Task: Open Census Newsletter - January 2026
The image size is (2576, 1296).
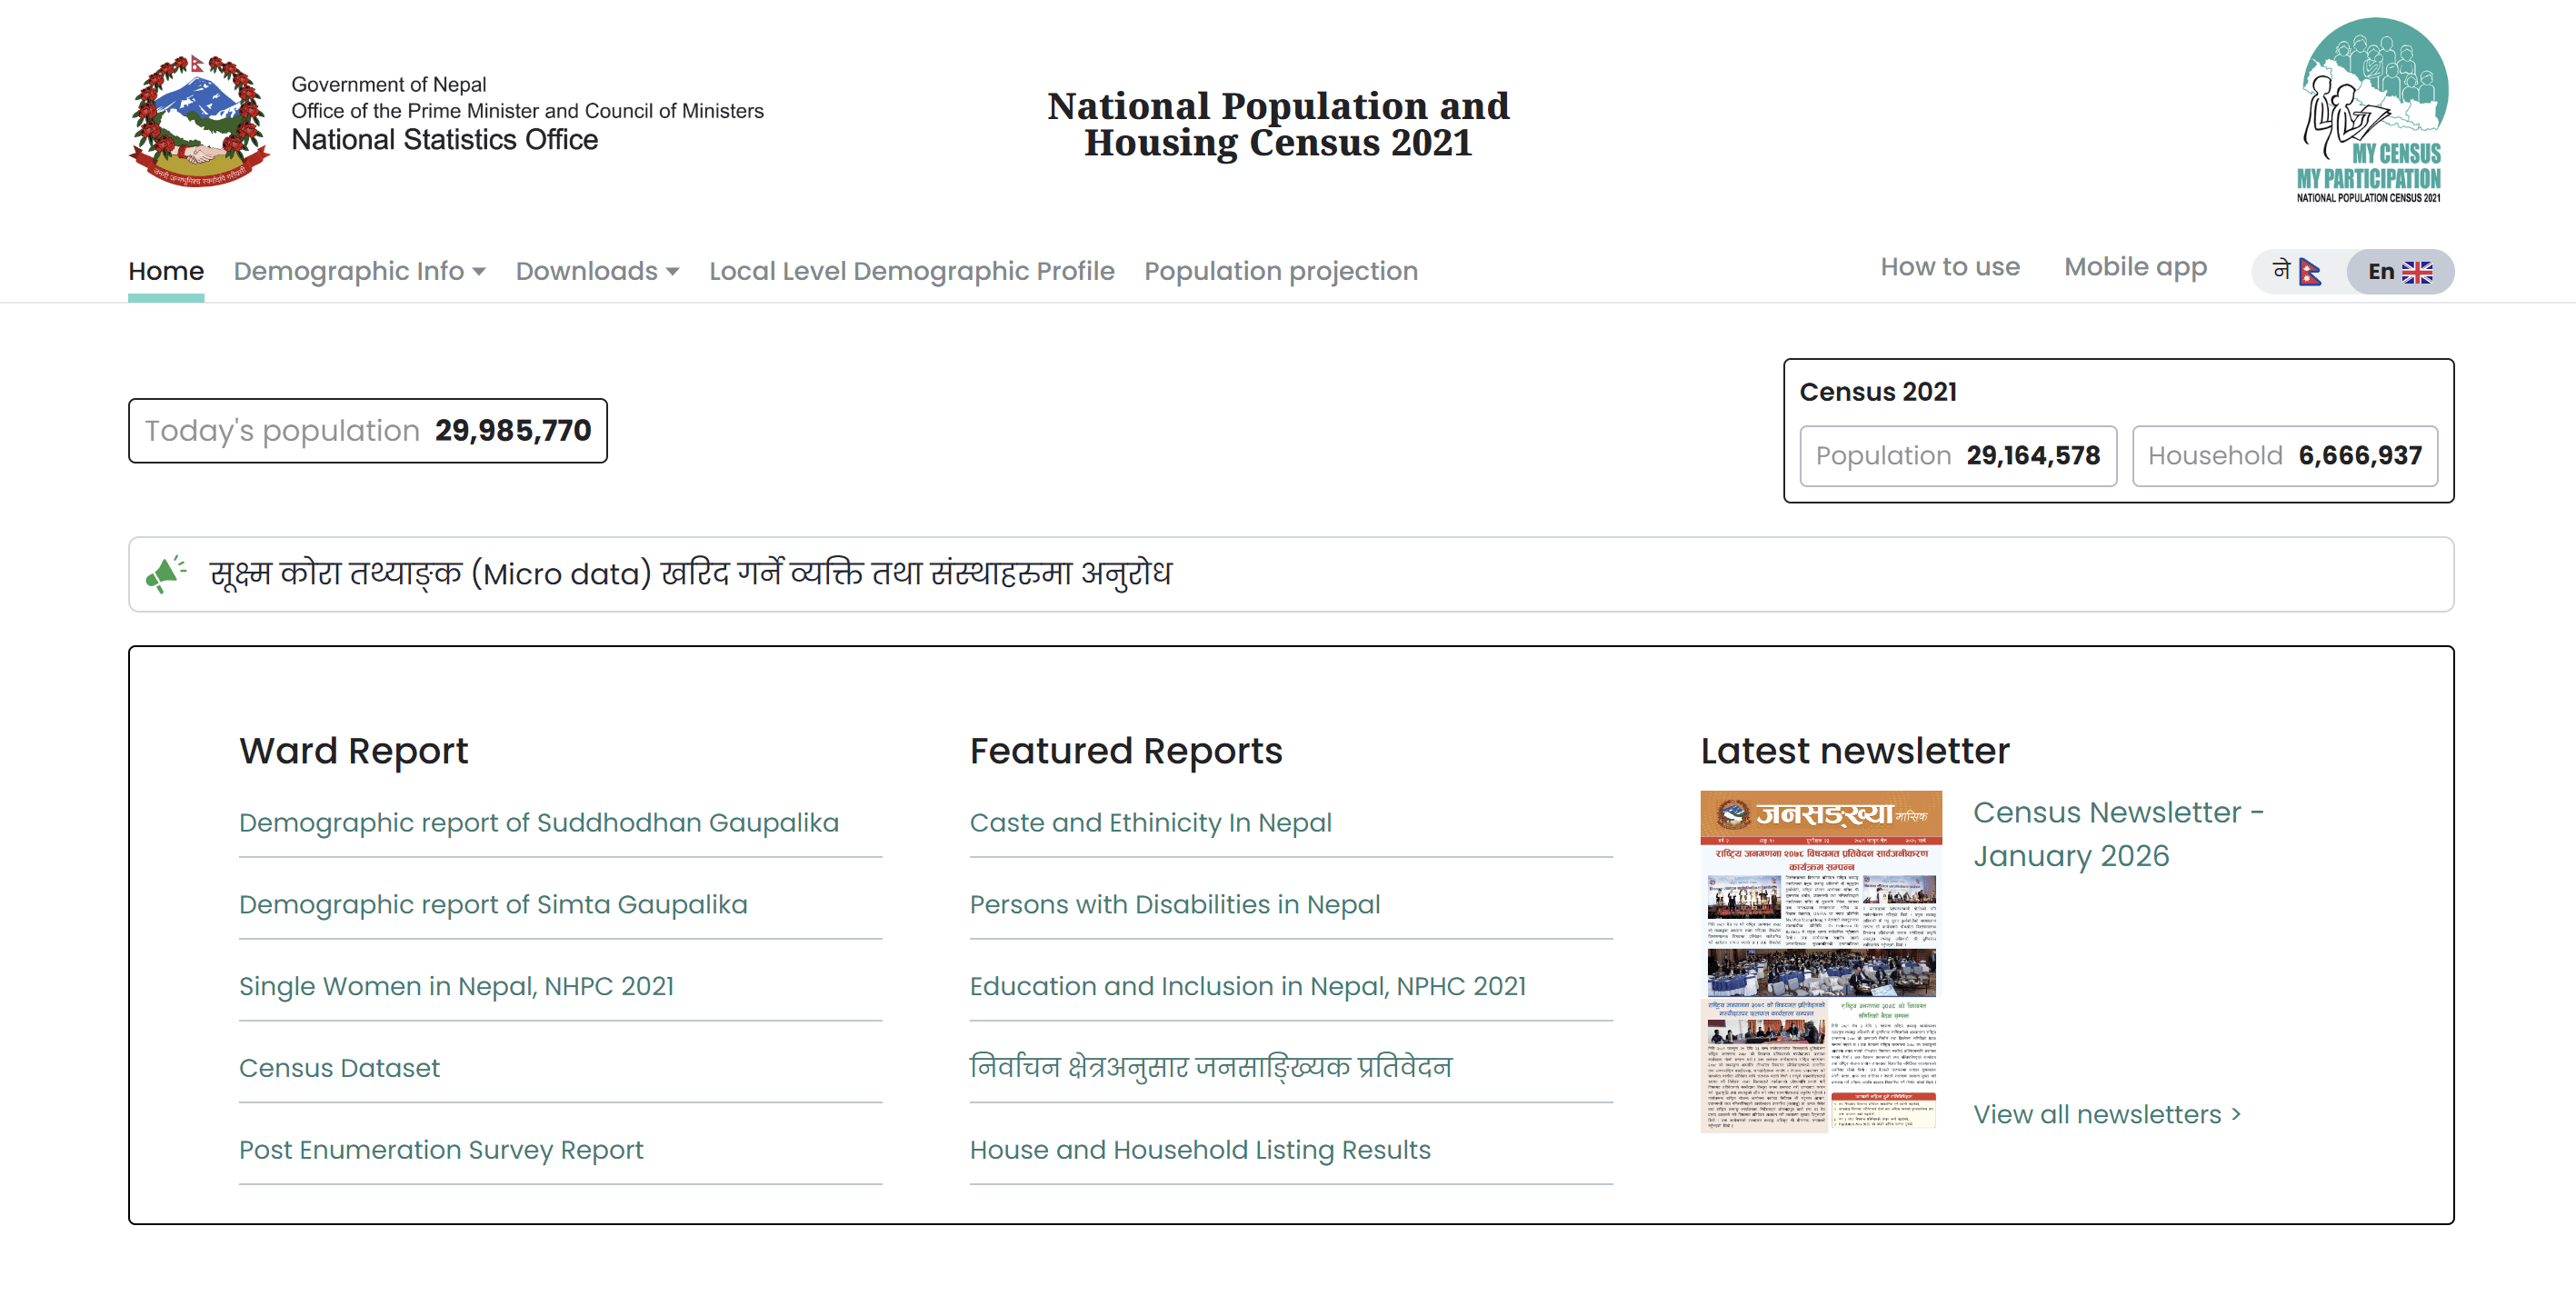Action: tap(2118, 834)
